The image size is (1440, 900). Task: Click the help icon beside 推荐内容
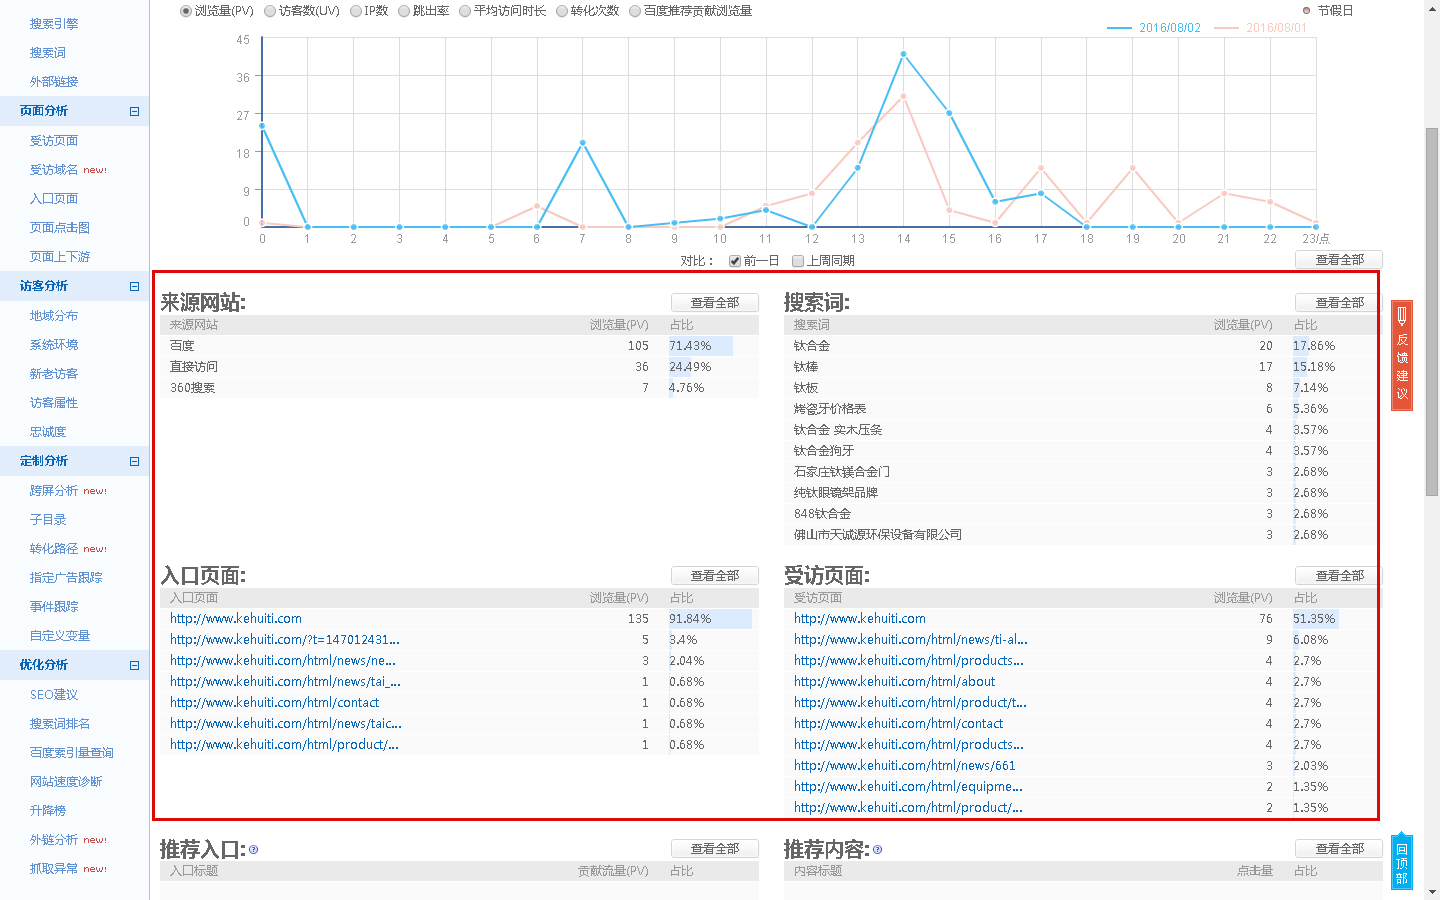coord(878,850)
